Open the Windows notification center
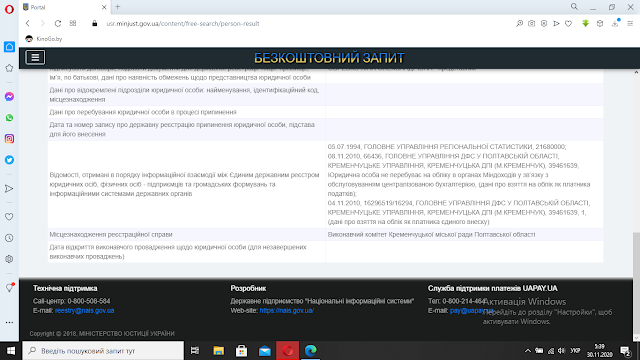640x360 pixels. point(625,351)
